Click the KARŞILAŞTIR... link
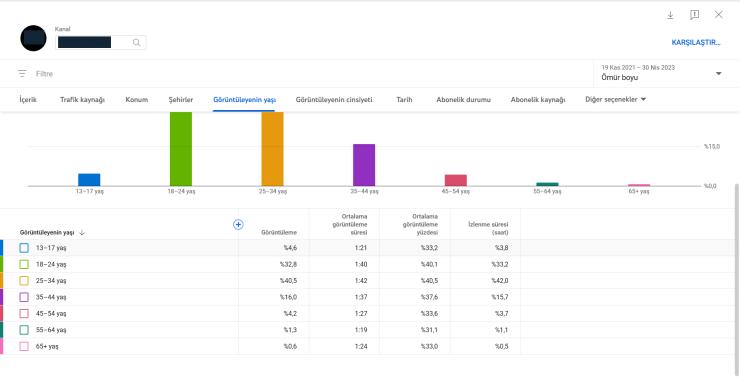The image size is (740, 377). pyautogui.click(x=696, y=42)
